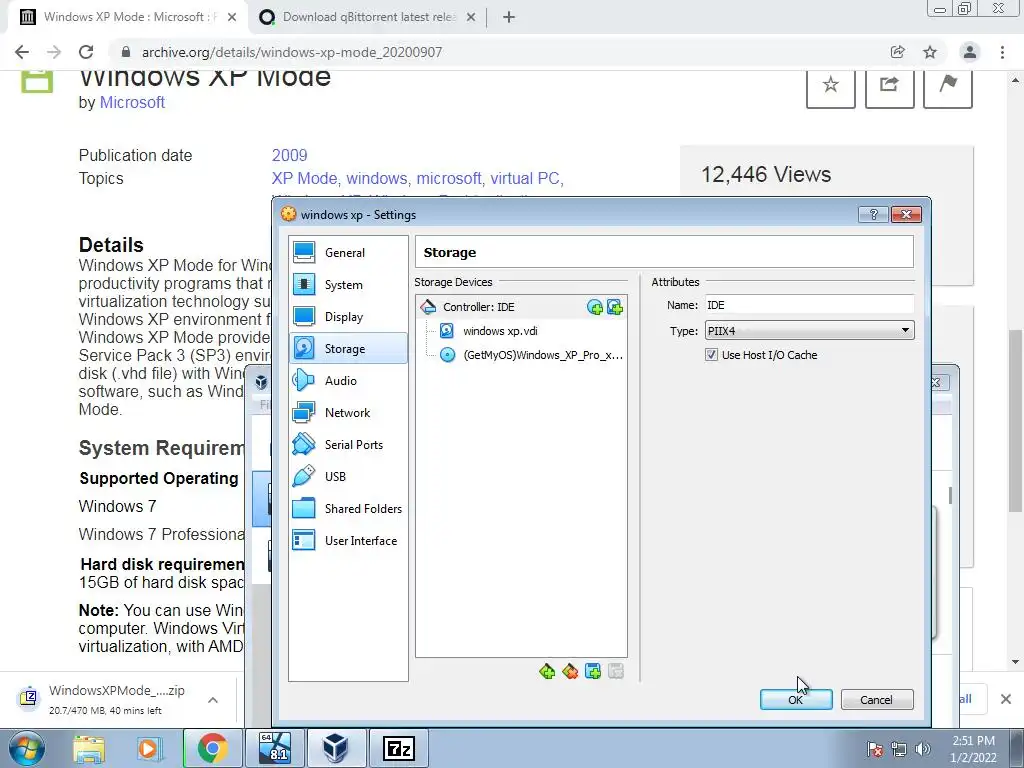The image size is (1024, 768).
Task: Switch to Download qBittorrent browser tab
Action: pyautogui.click(x=366, y=17)
